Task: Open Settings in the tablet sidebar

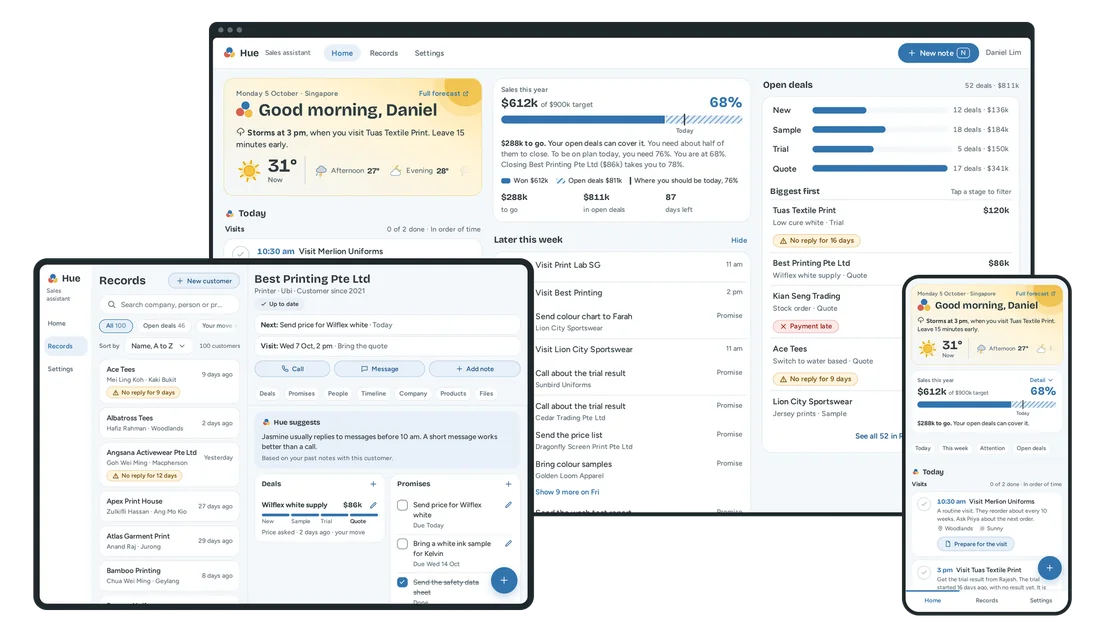Action: 60,369
